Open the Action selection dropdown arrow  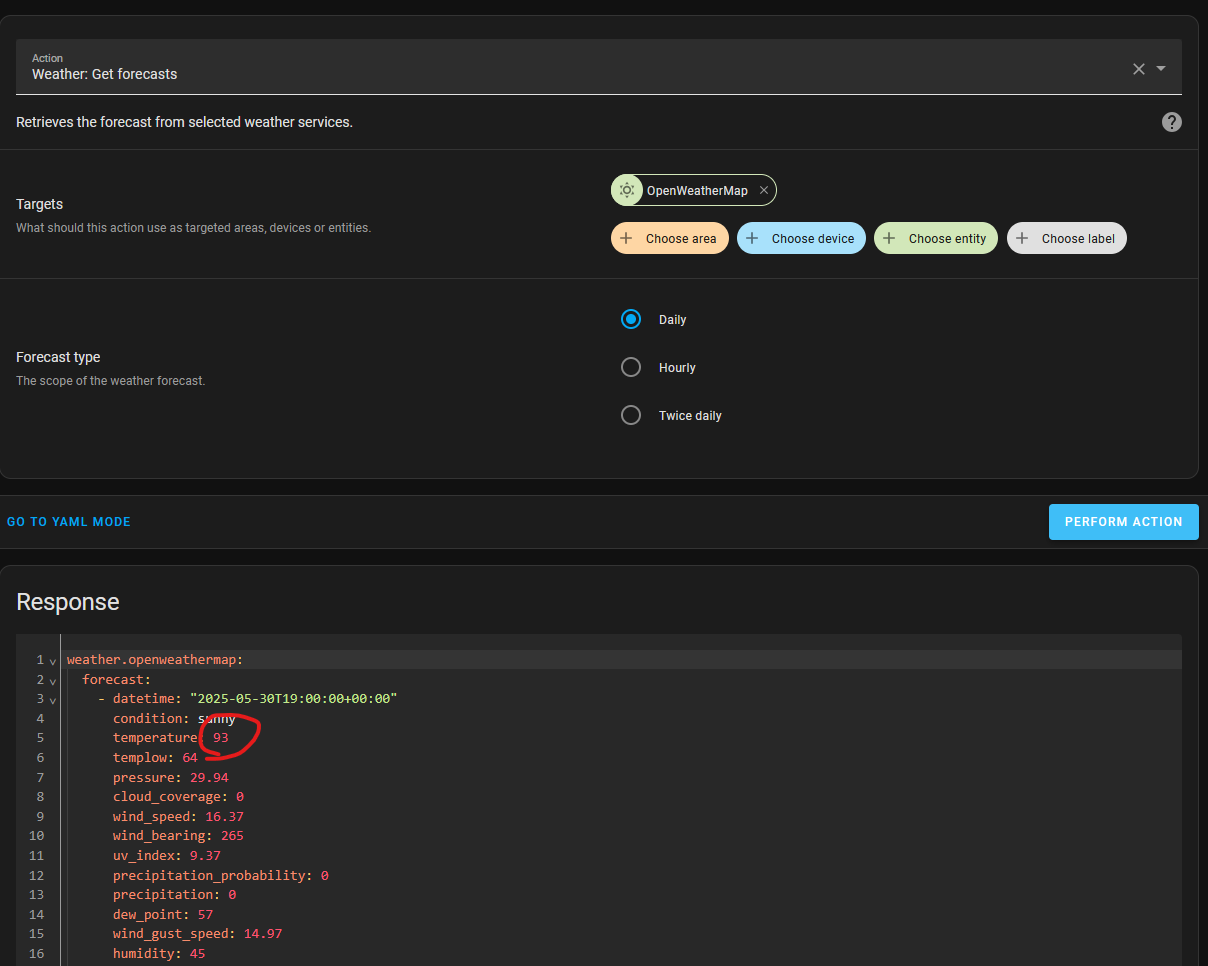(1160, 69)
